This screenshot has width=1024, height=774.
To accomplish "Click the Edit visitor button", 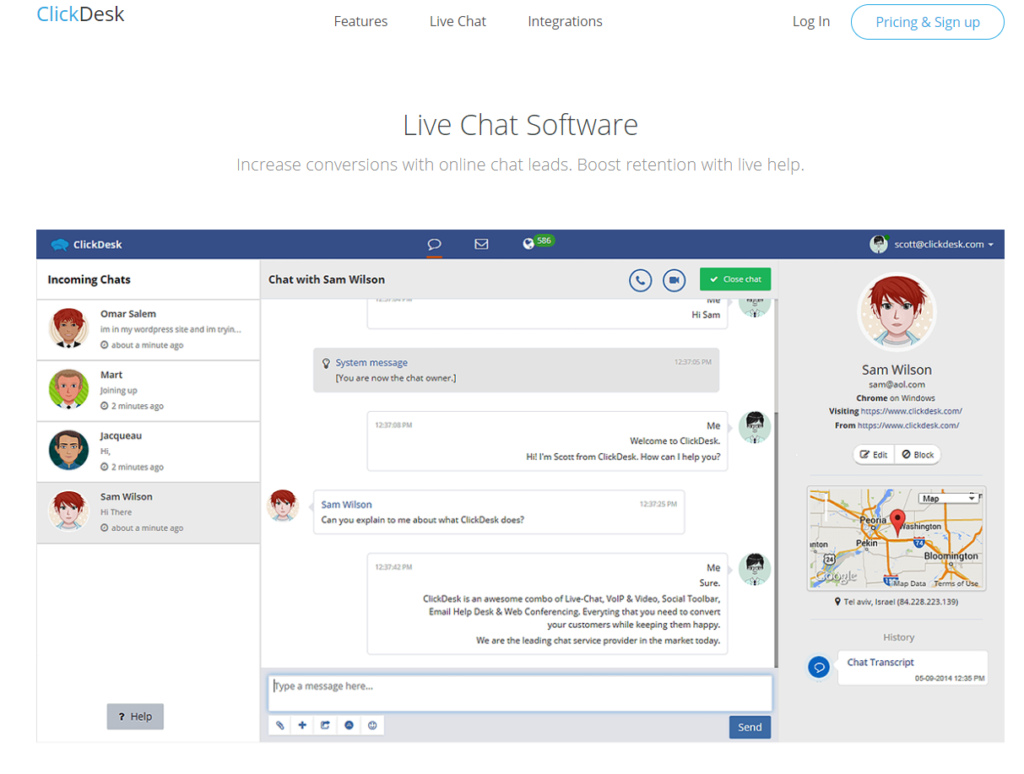I will (874, 455).
